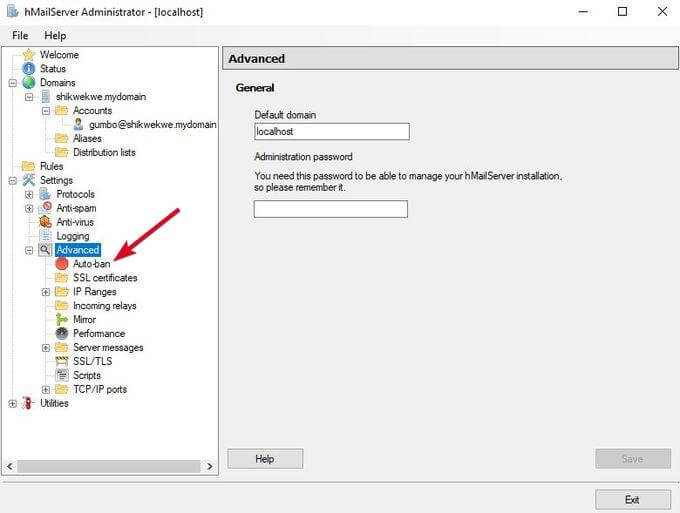Click the Aliases folder icon
This screenshot has width=680, height=513.
click(62, 138)
